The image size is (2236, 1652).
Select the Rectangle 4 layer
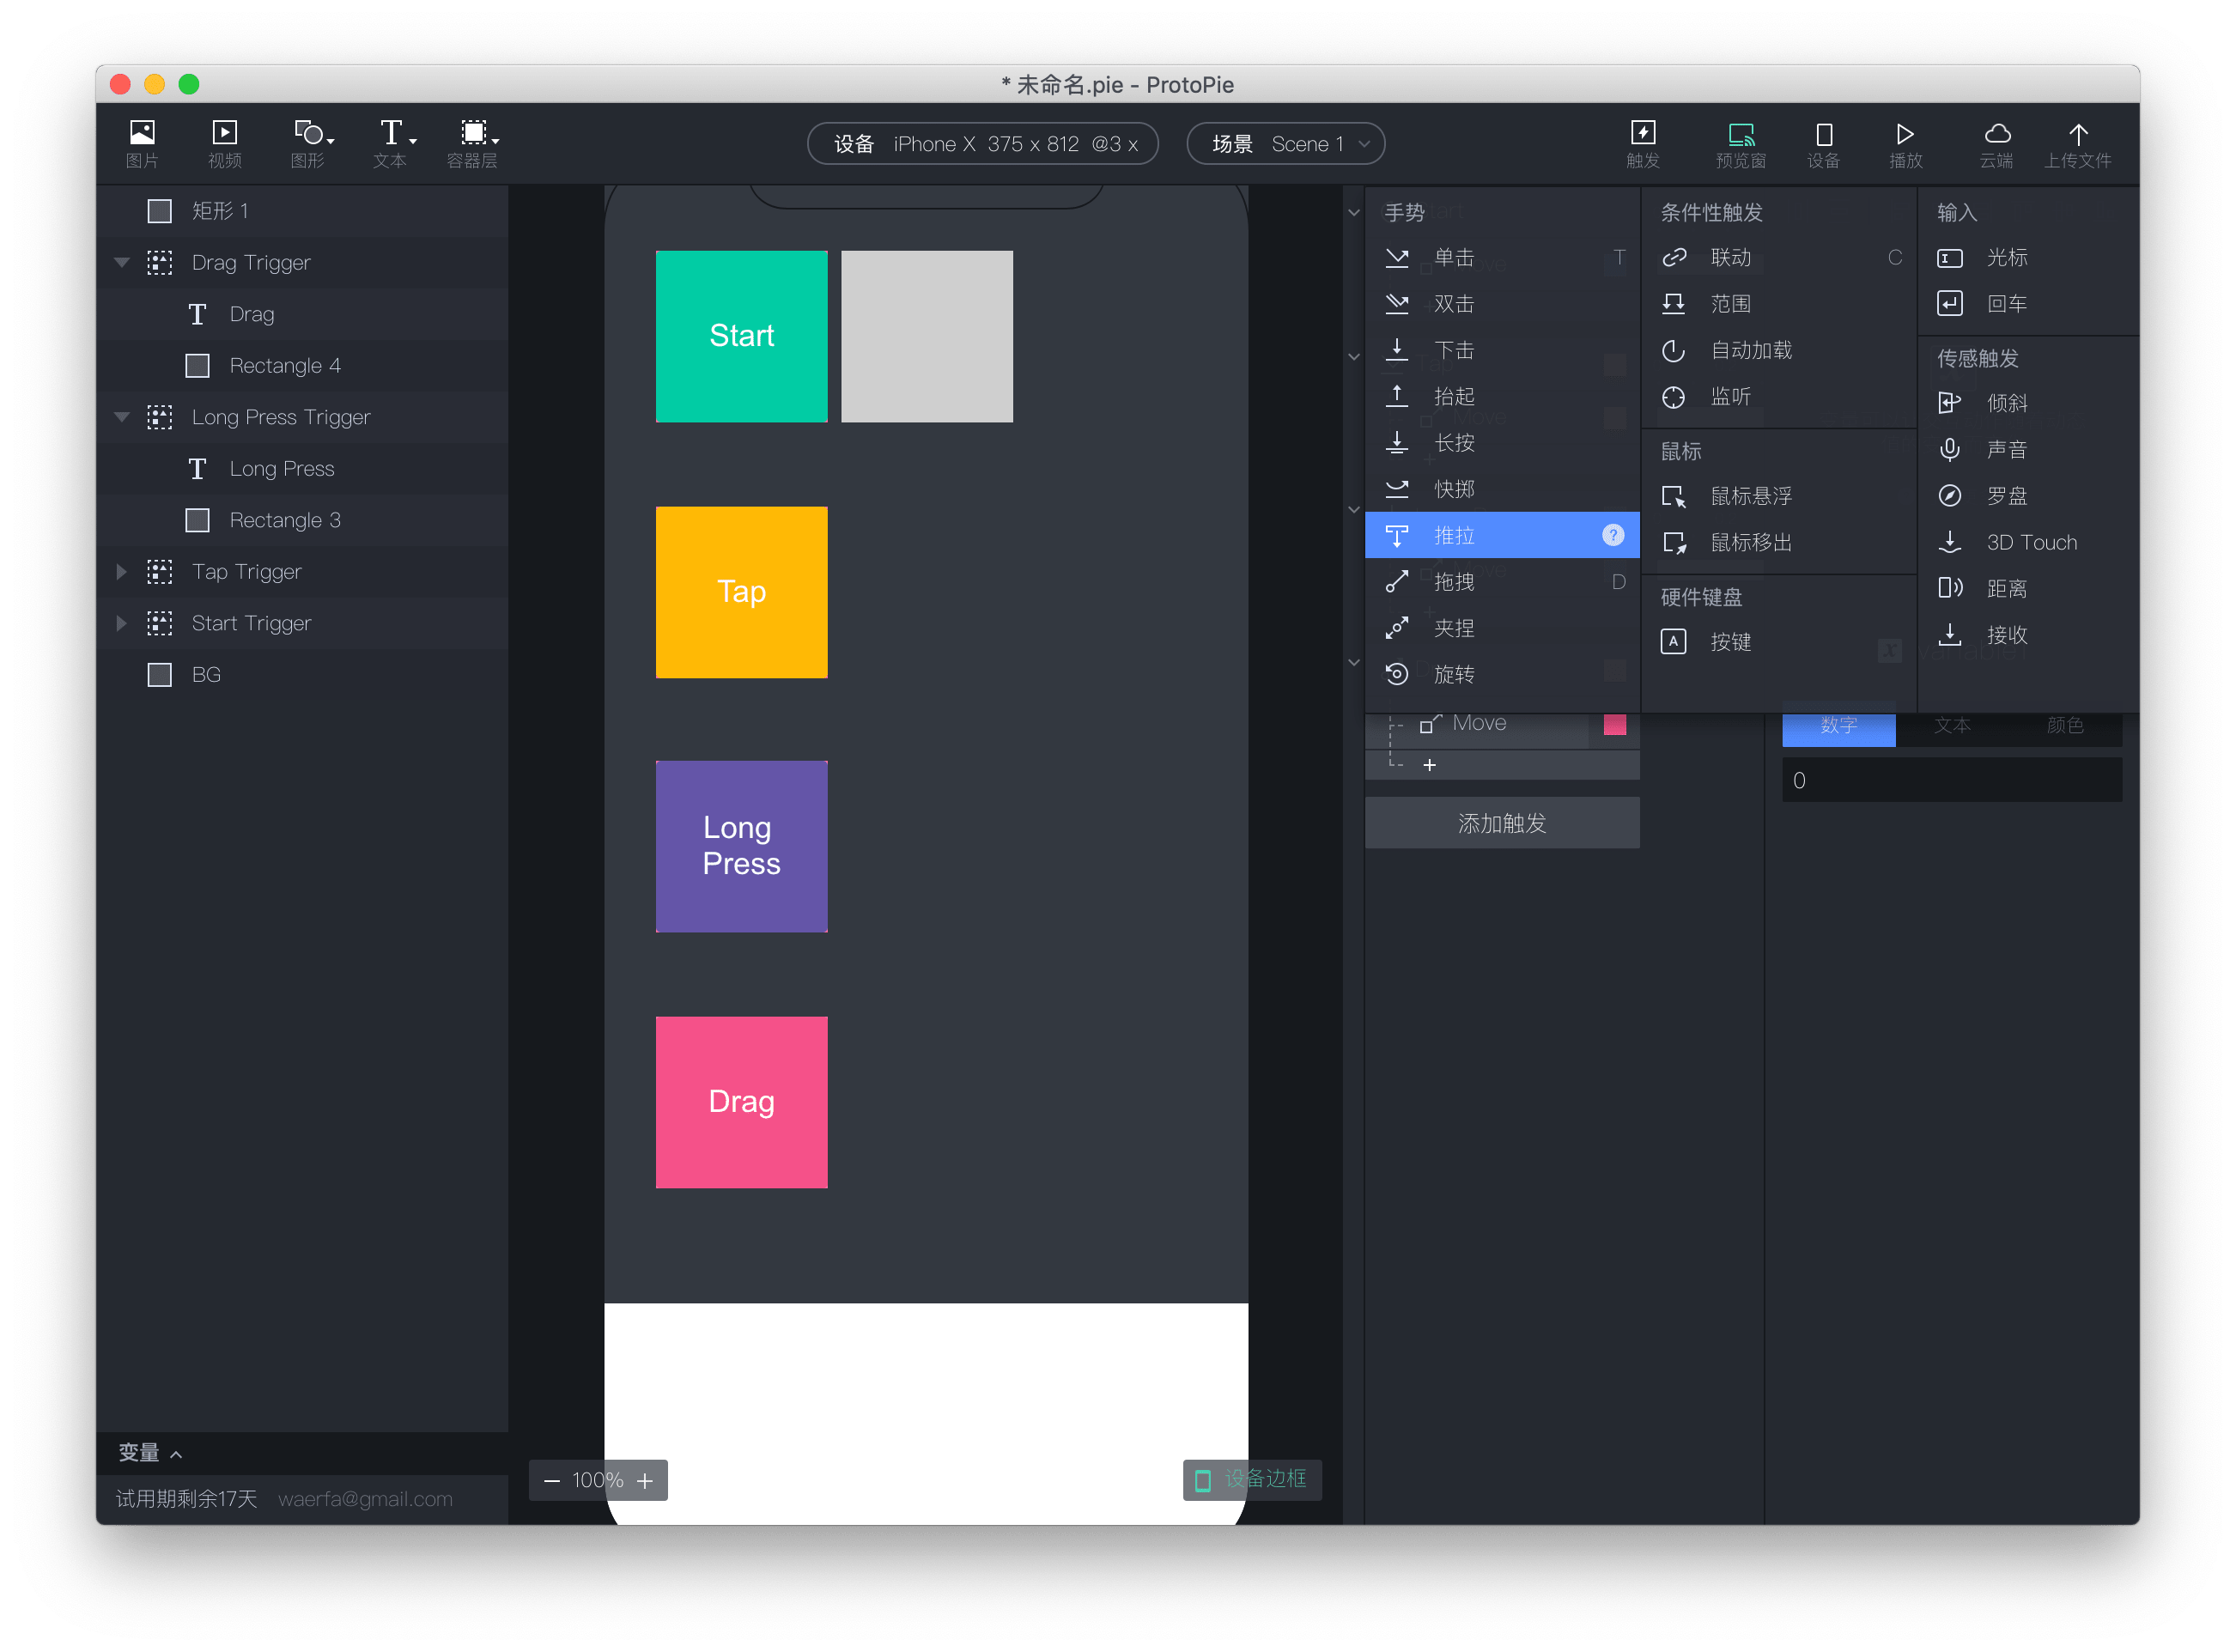302,366
